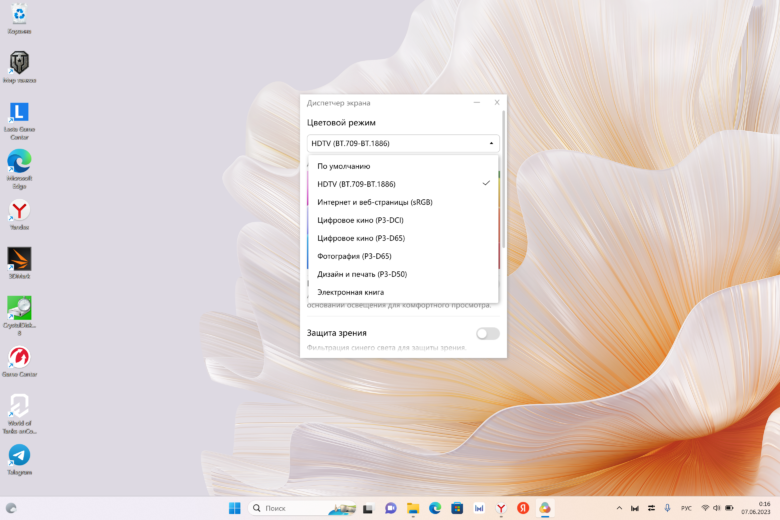Click the taskbar Поиск search box

[x=301, y=508]
